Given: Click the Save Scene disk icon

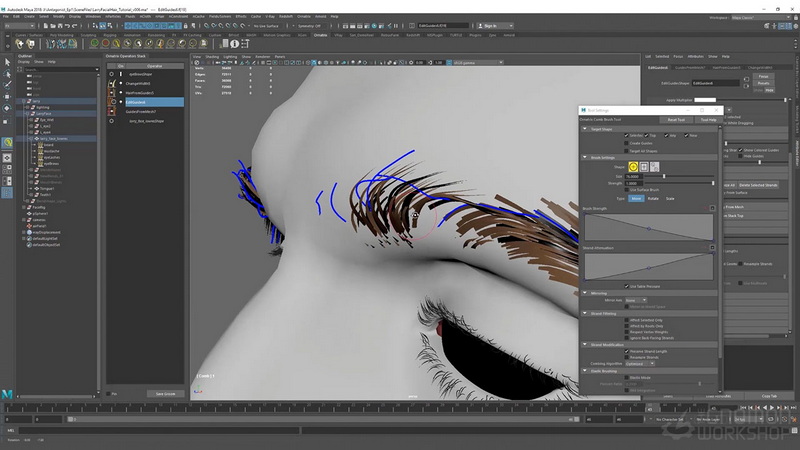Looking at the screenshot, I should coord(60,26).
